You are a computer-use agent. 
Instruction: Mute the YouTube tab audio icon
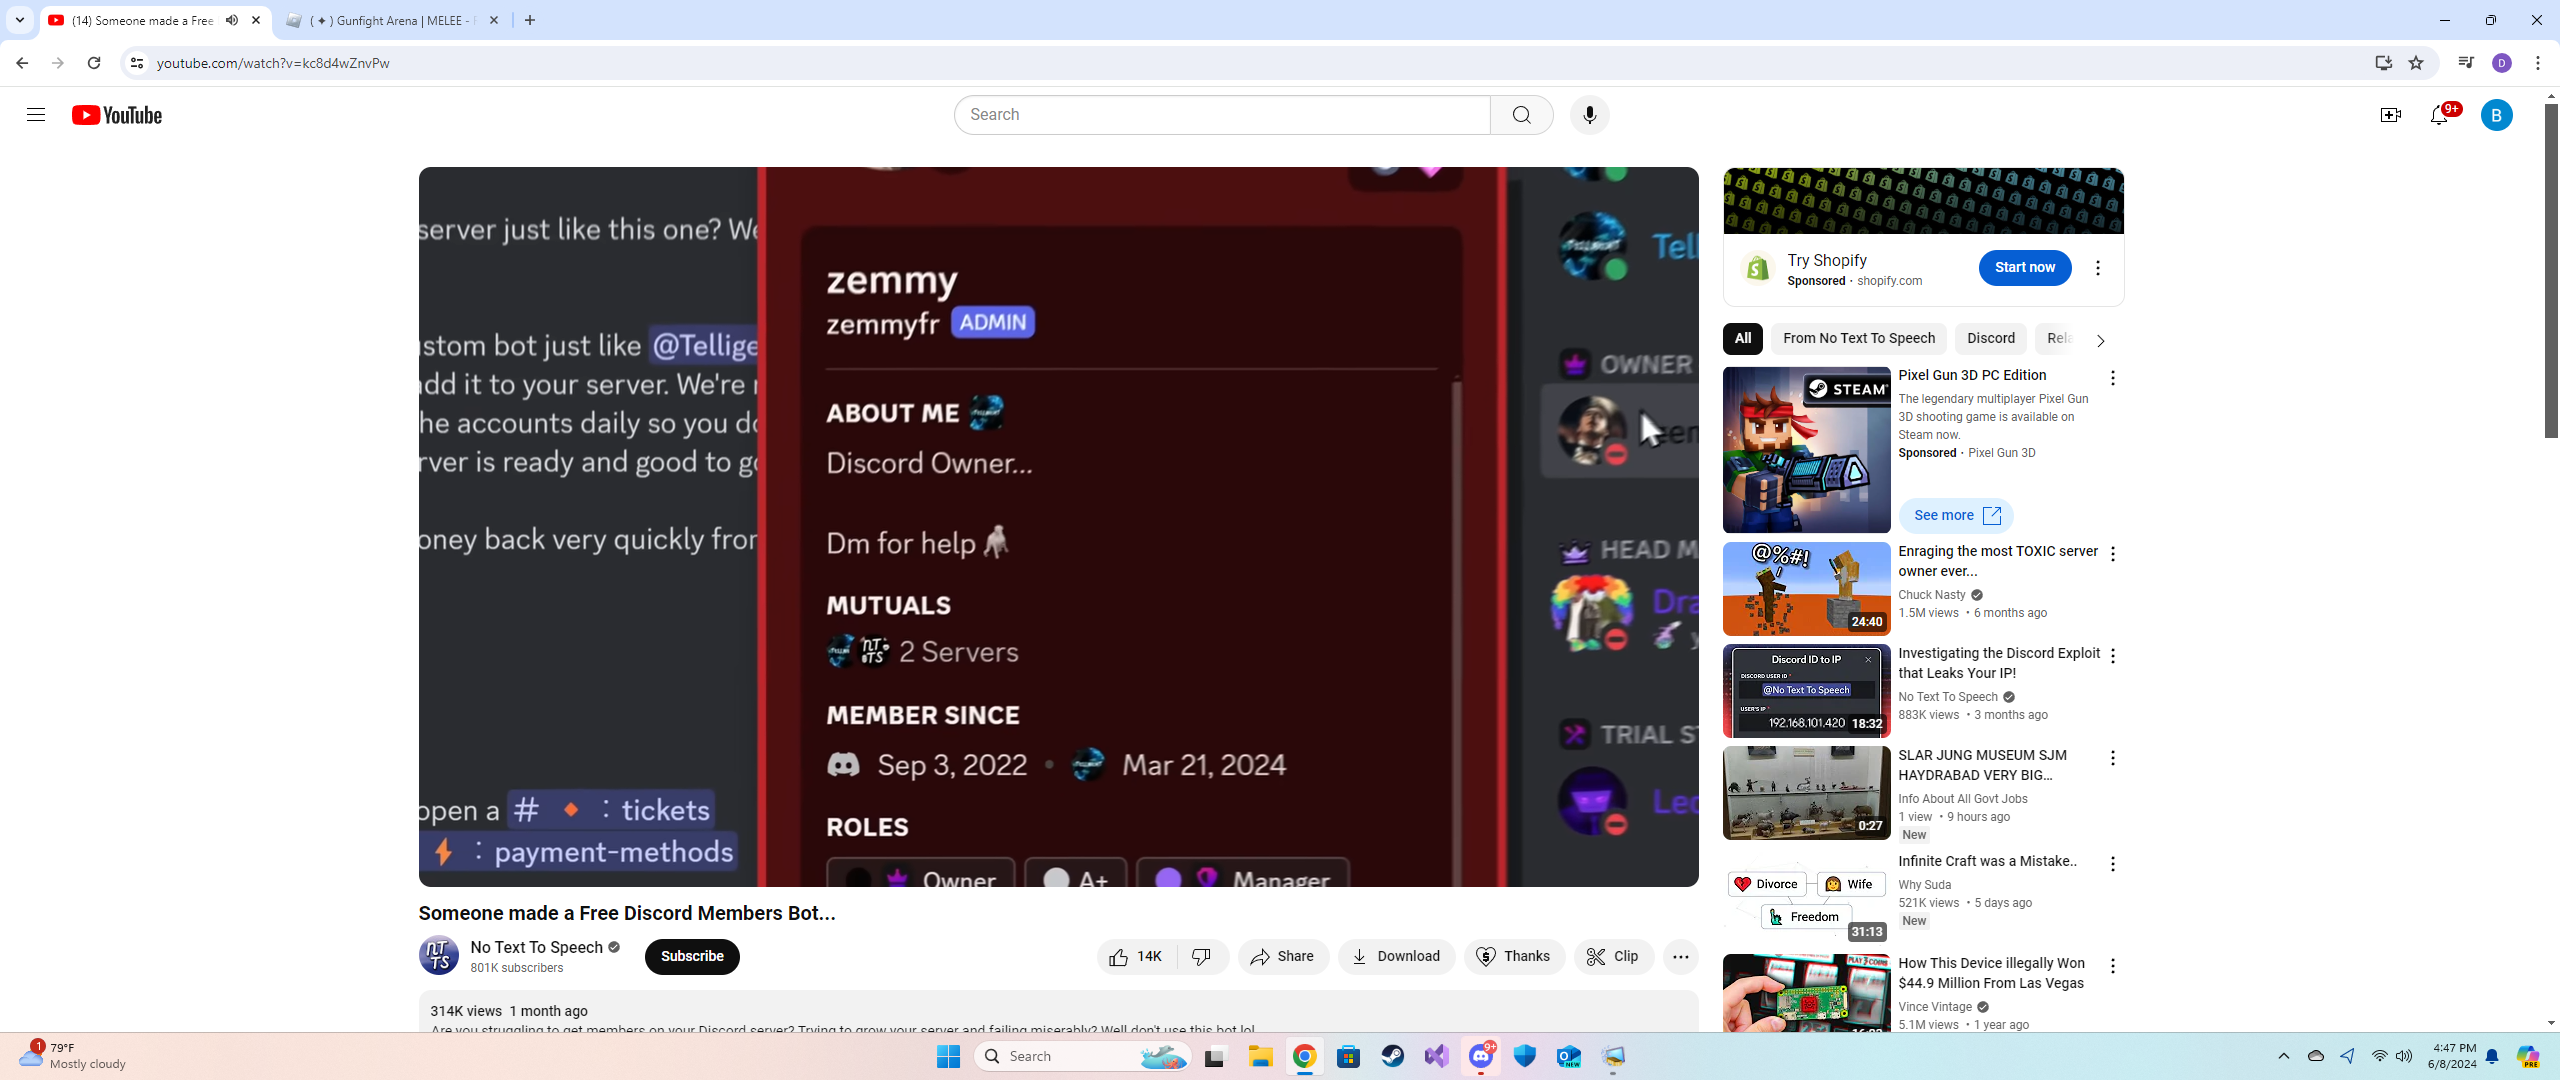(x=232, y=20)
